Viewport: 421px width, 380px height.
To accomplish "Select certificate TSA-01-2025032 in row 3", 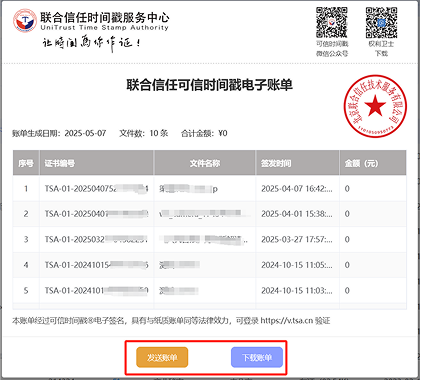I will [96, 239].
